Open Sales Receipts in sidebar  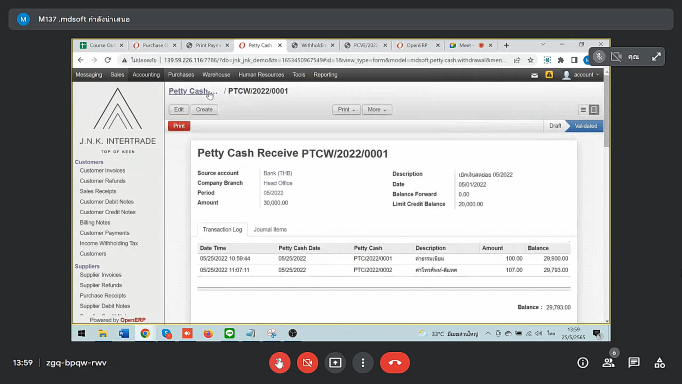point(98,191)
